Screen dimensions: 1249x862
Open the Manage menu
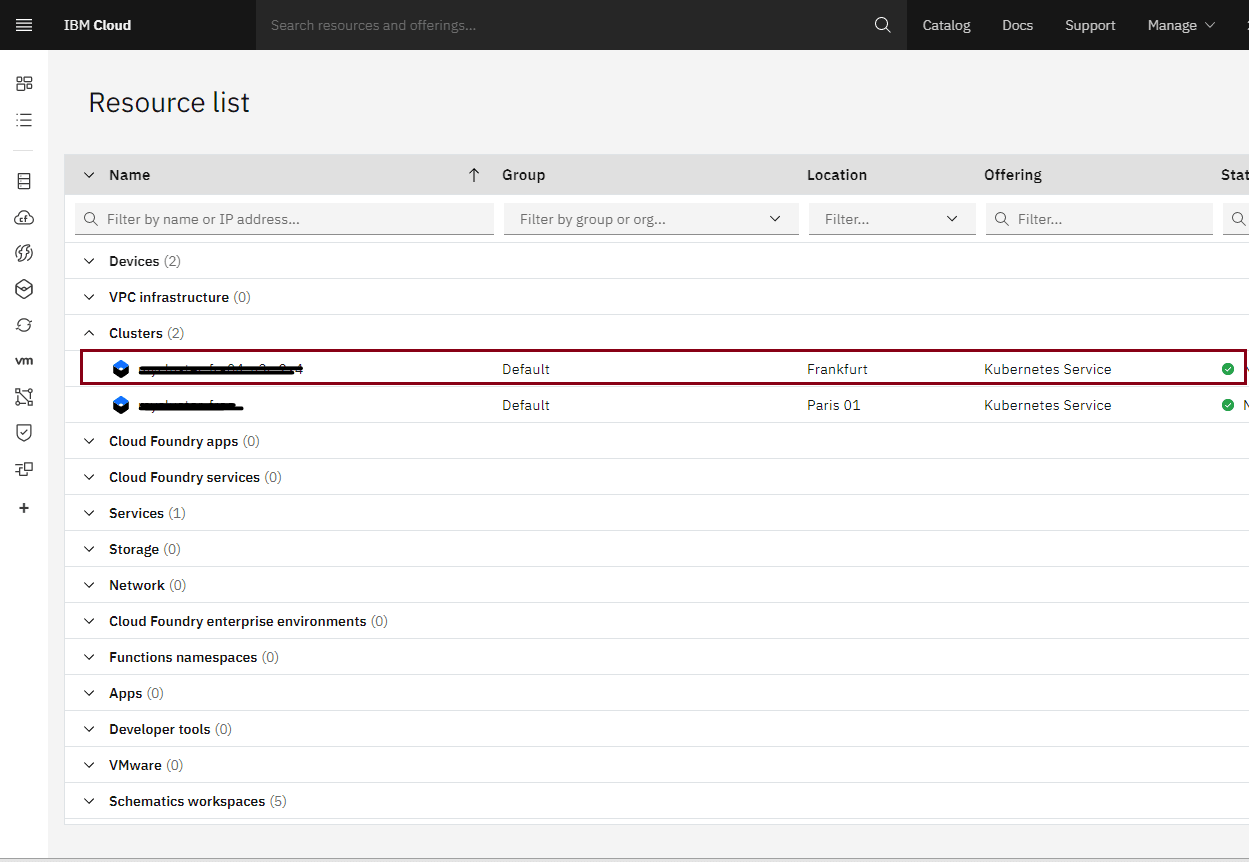pos(1180,25)
